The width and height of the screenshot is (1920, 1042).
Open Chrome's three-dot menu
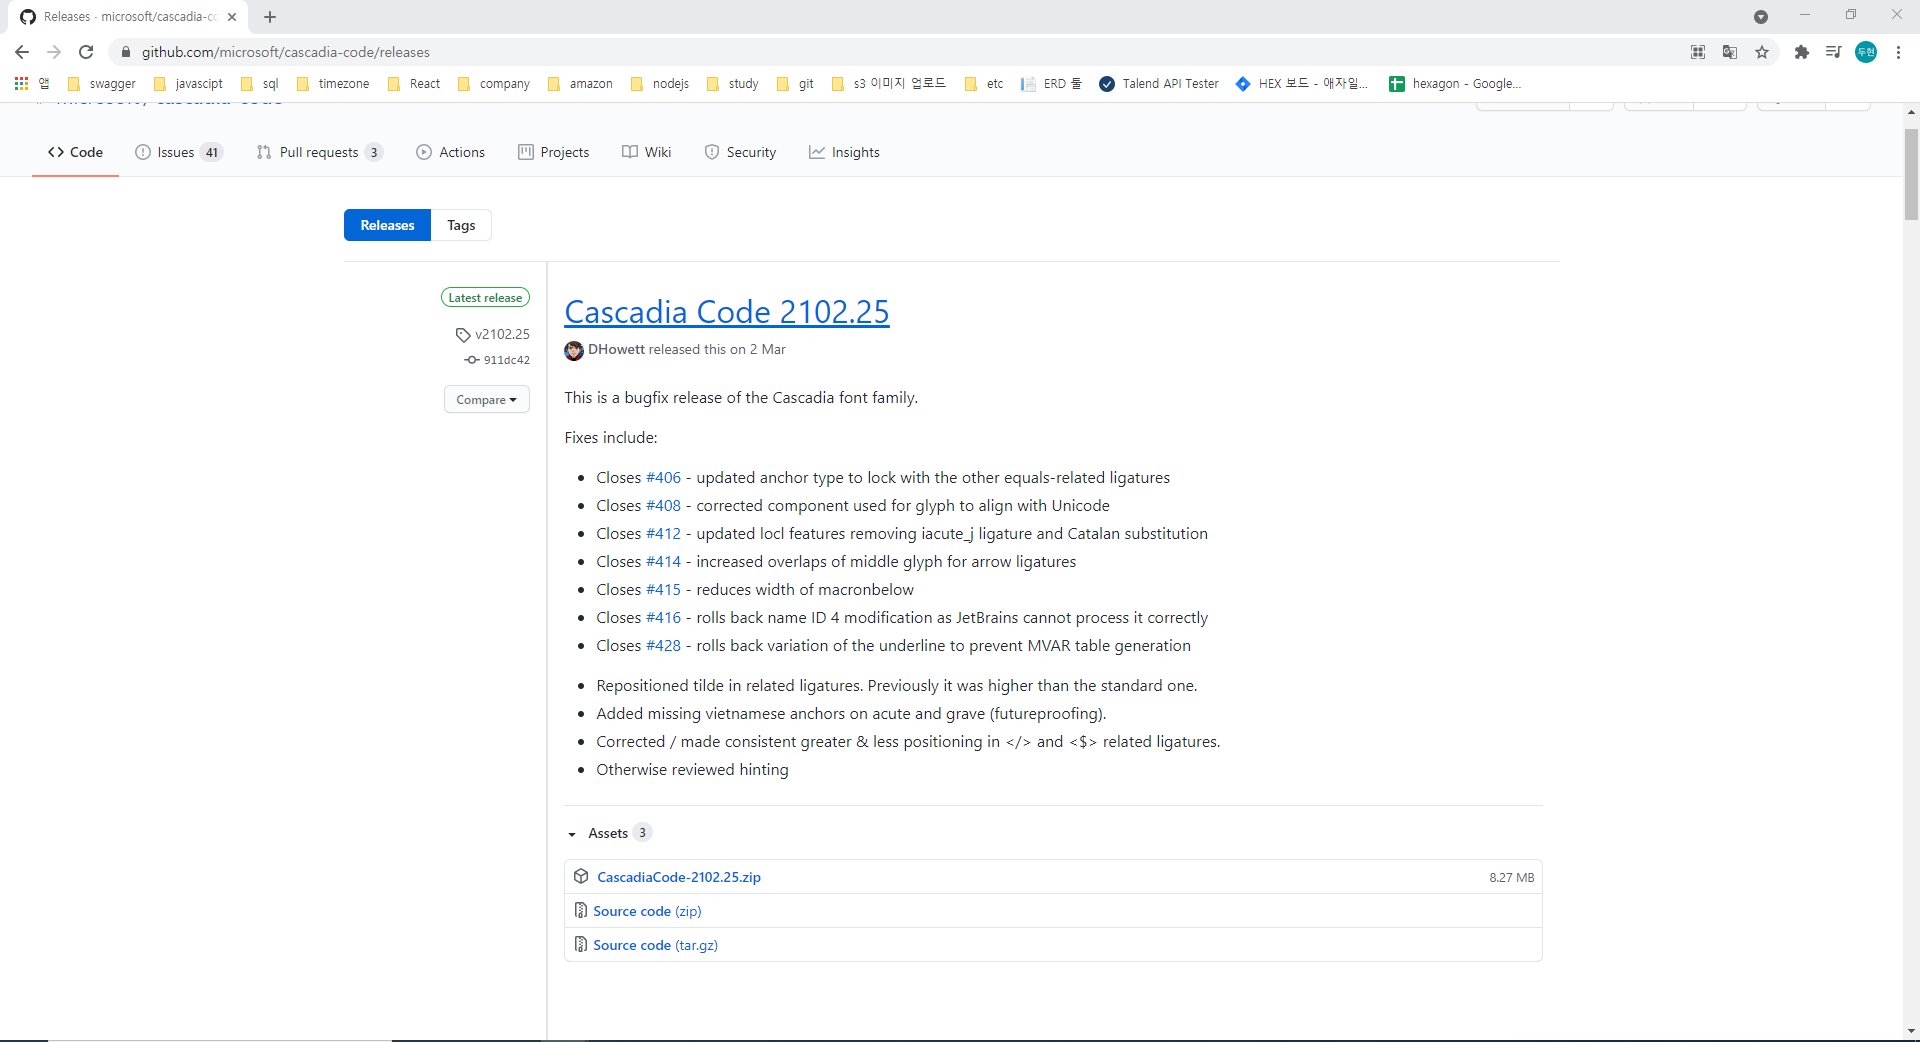click(1899, 52)
